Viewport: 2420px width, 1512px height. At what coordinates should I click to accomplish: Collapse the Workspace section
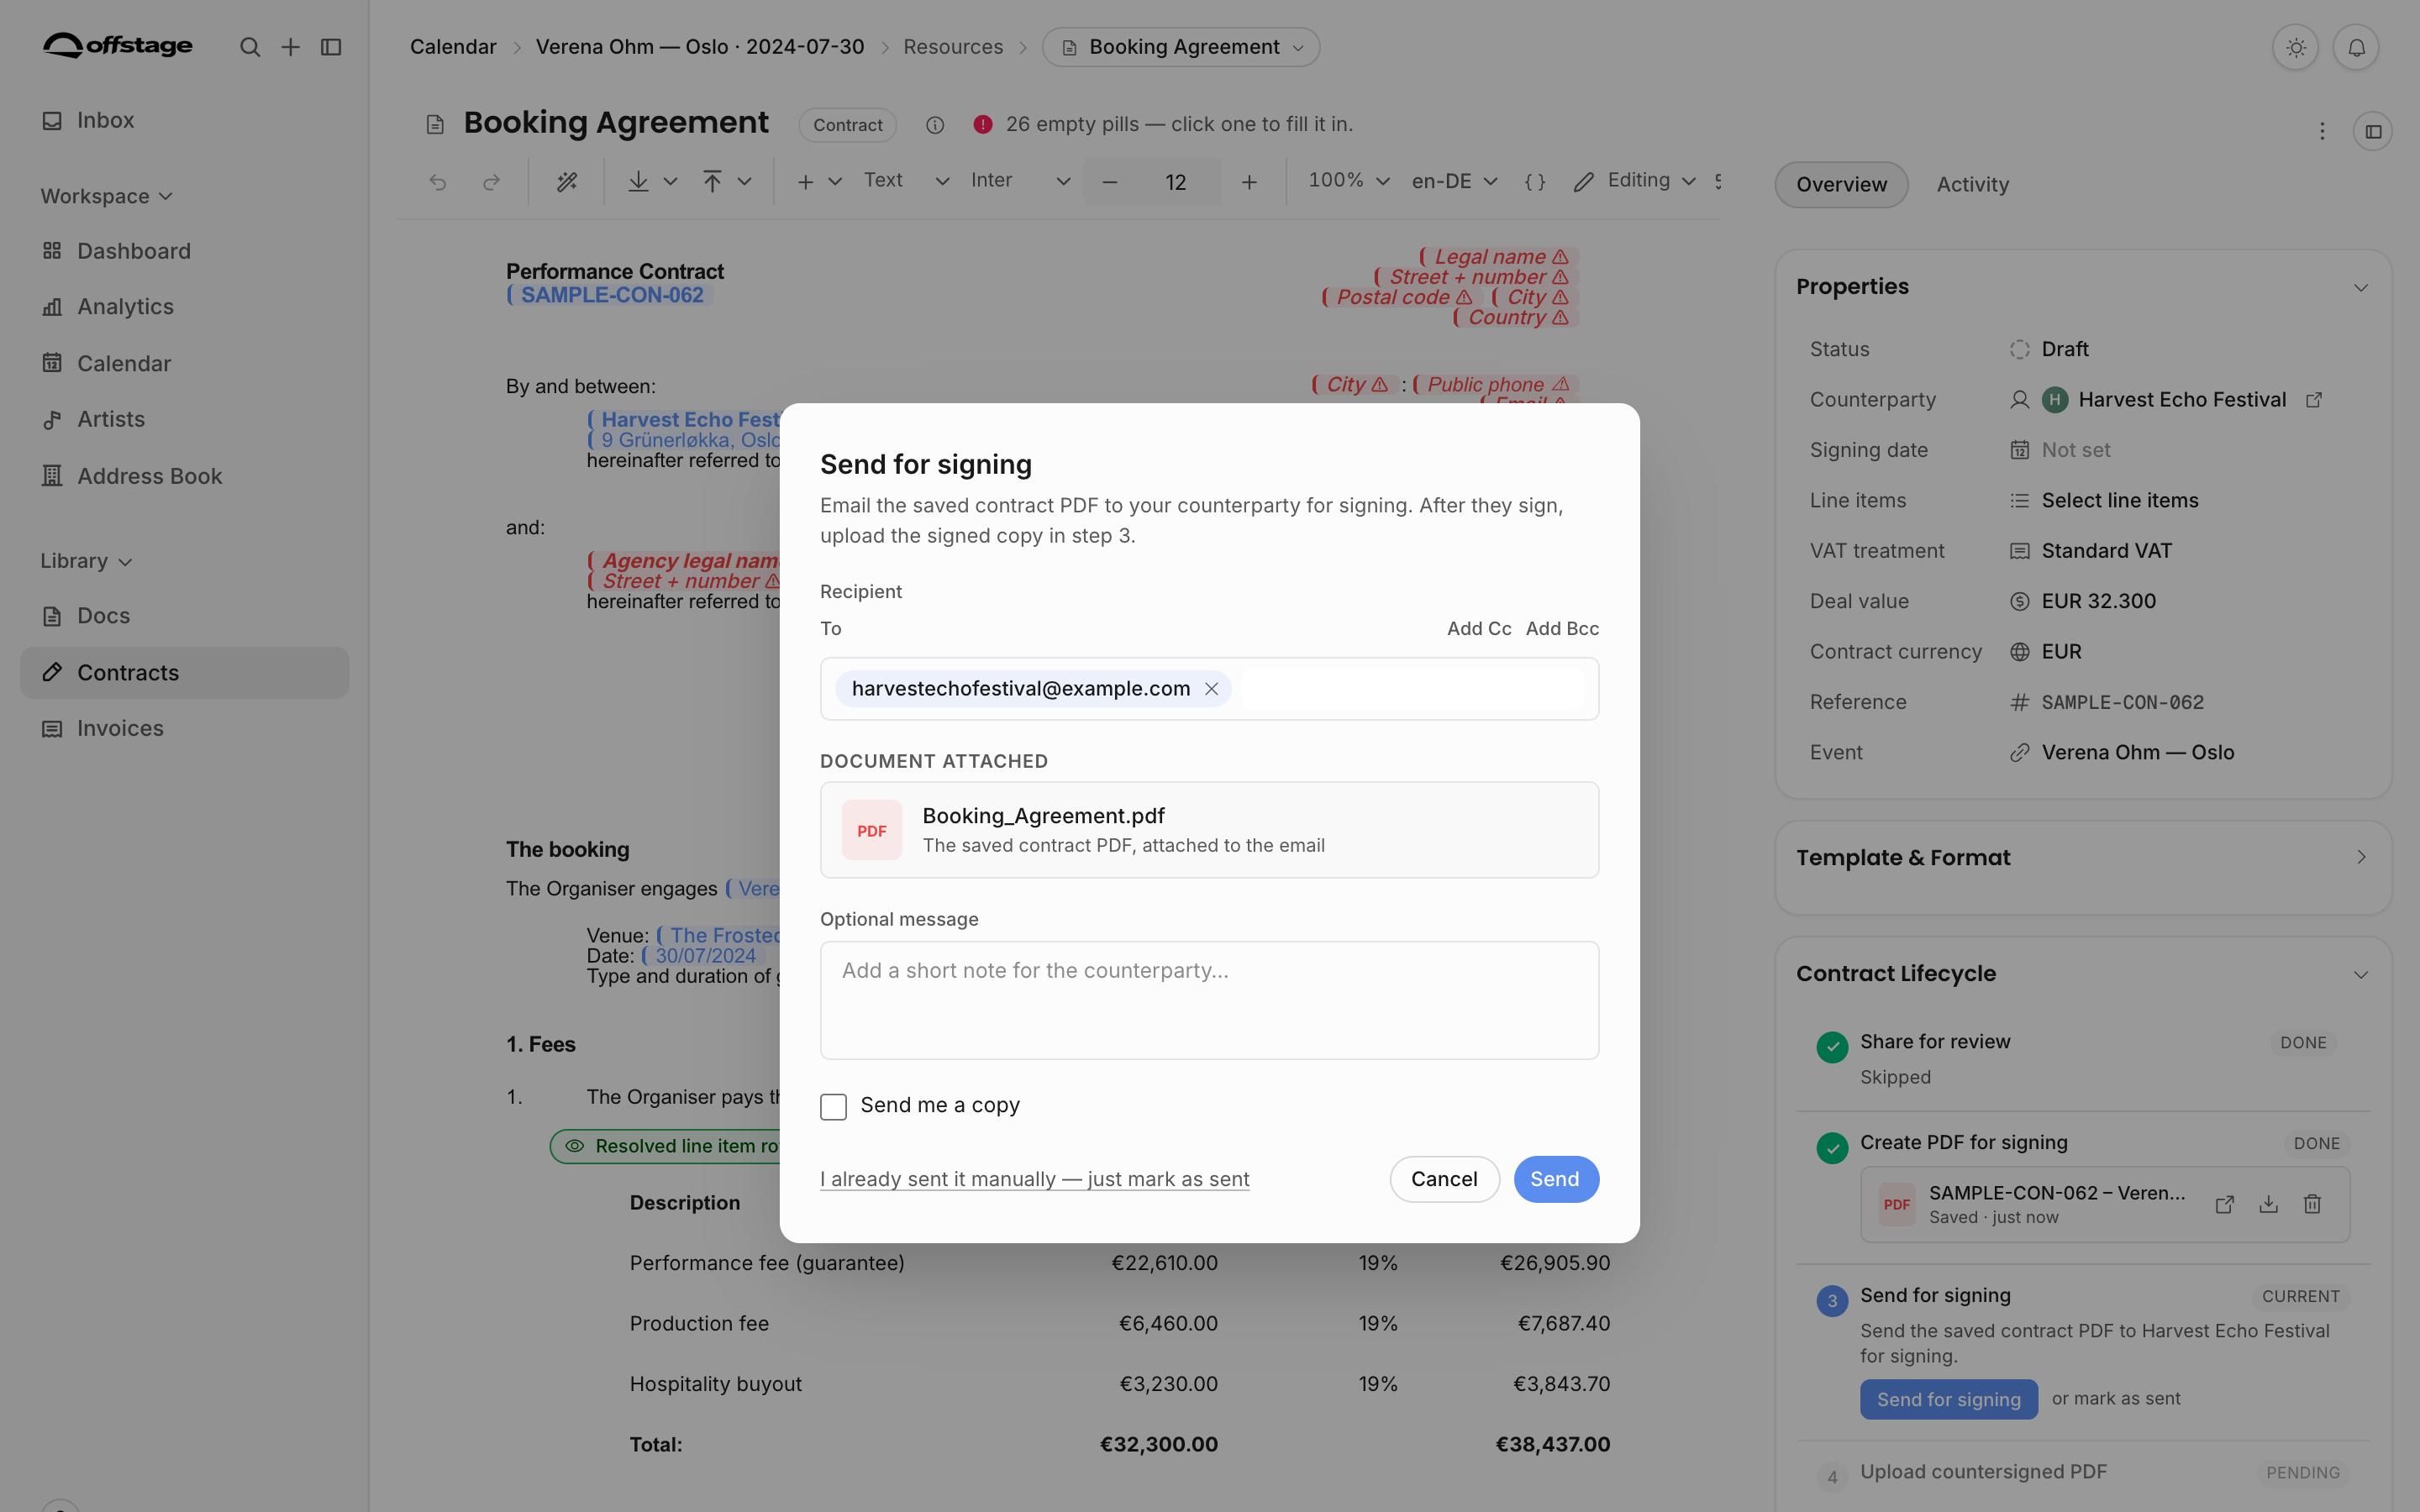(107, 196)
